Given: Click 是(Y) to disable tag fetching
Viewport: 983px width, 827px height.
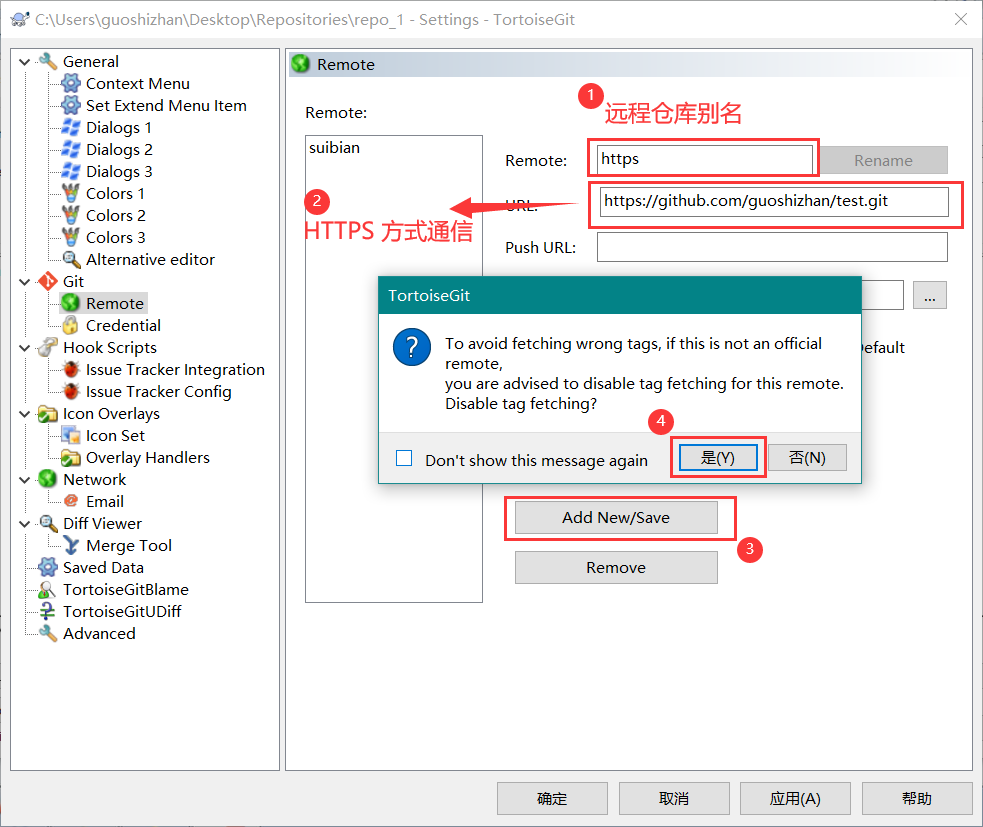Looking at the screenshot, I should tap(718, 458).
